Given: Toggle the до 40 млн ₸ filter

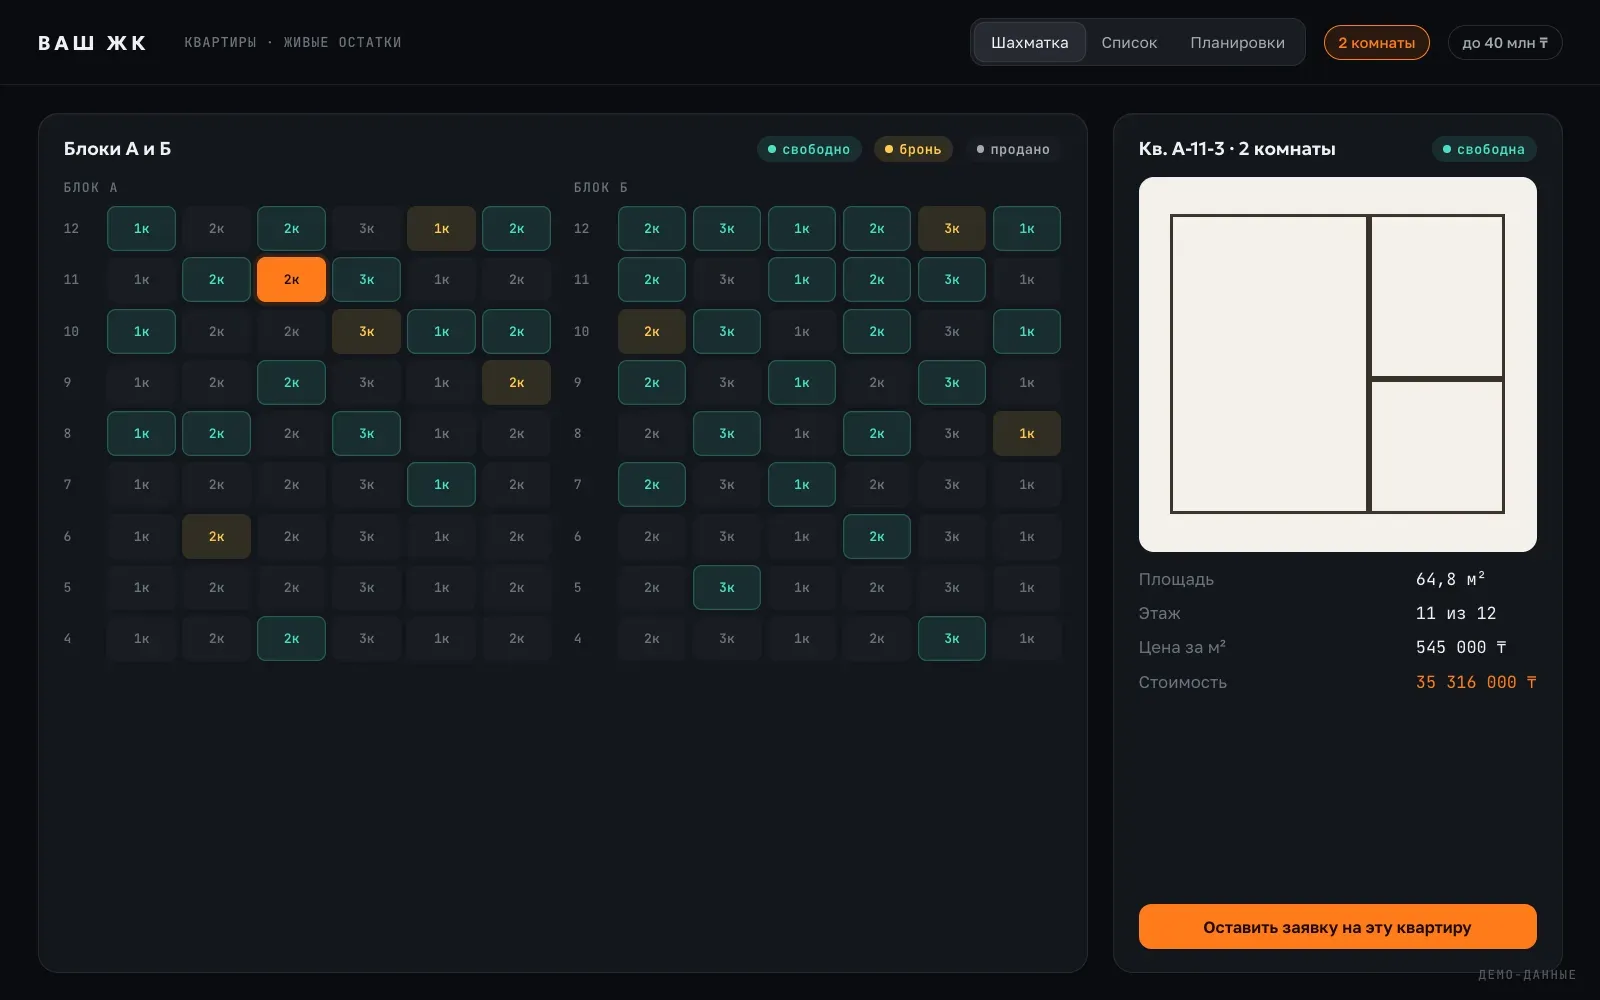Looking at the screenshot, I should coord(1504,42).
